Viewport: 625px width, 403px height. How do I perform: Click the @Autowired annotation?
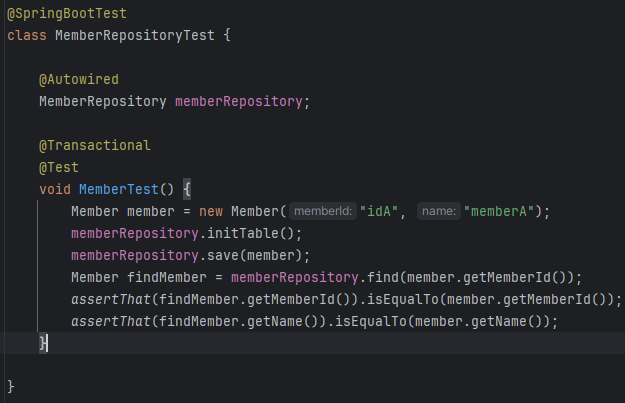[x=79, y=80]
